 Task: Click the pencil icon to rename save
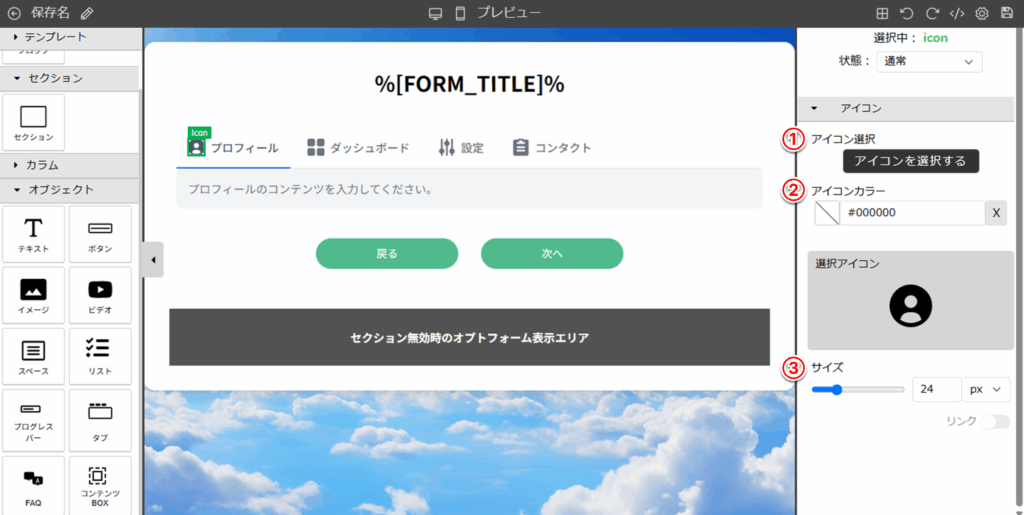[x=87, y=14]
